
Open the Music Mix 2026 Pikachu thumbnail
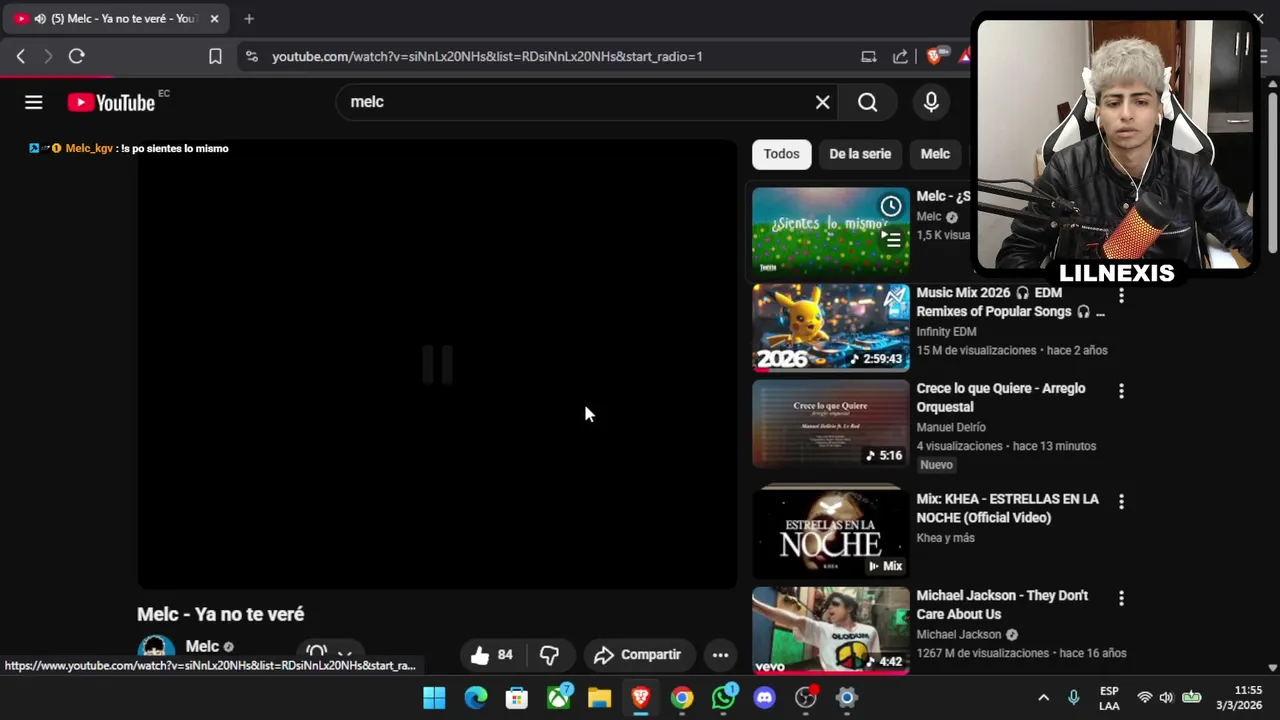[x=831, y=328]
